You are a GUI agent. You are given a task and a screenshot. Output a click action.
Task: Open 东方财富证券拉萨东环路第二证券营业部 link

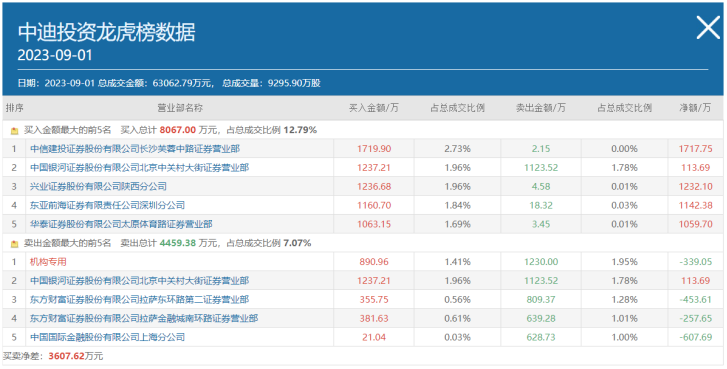(140, 299)
